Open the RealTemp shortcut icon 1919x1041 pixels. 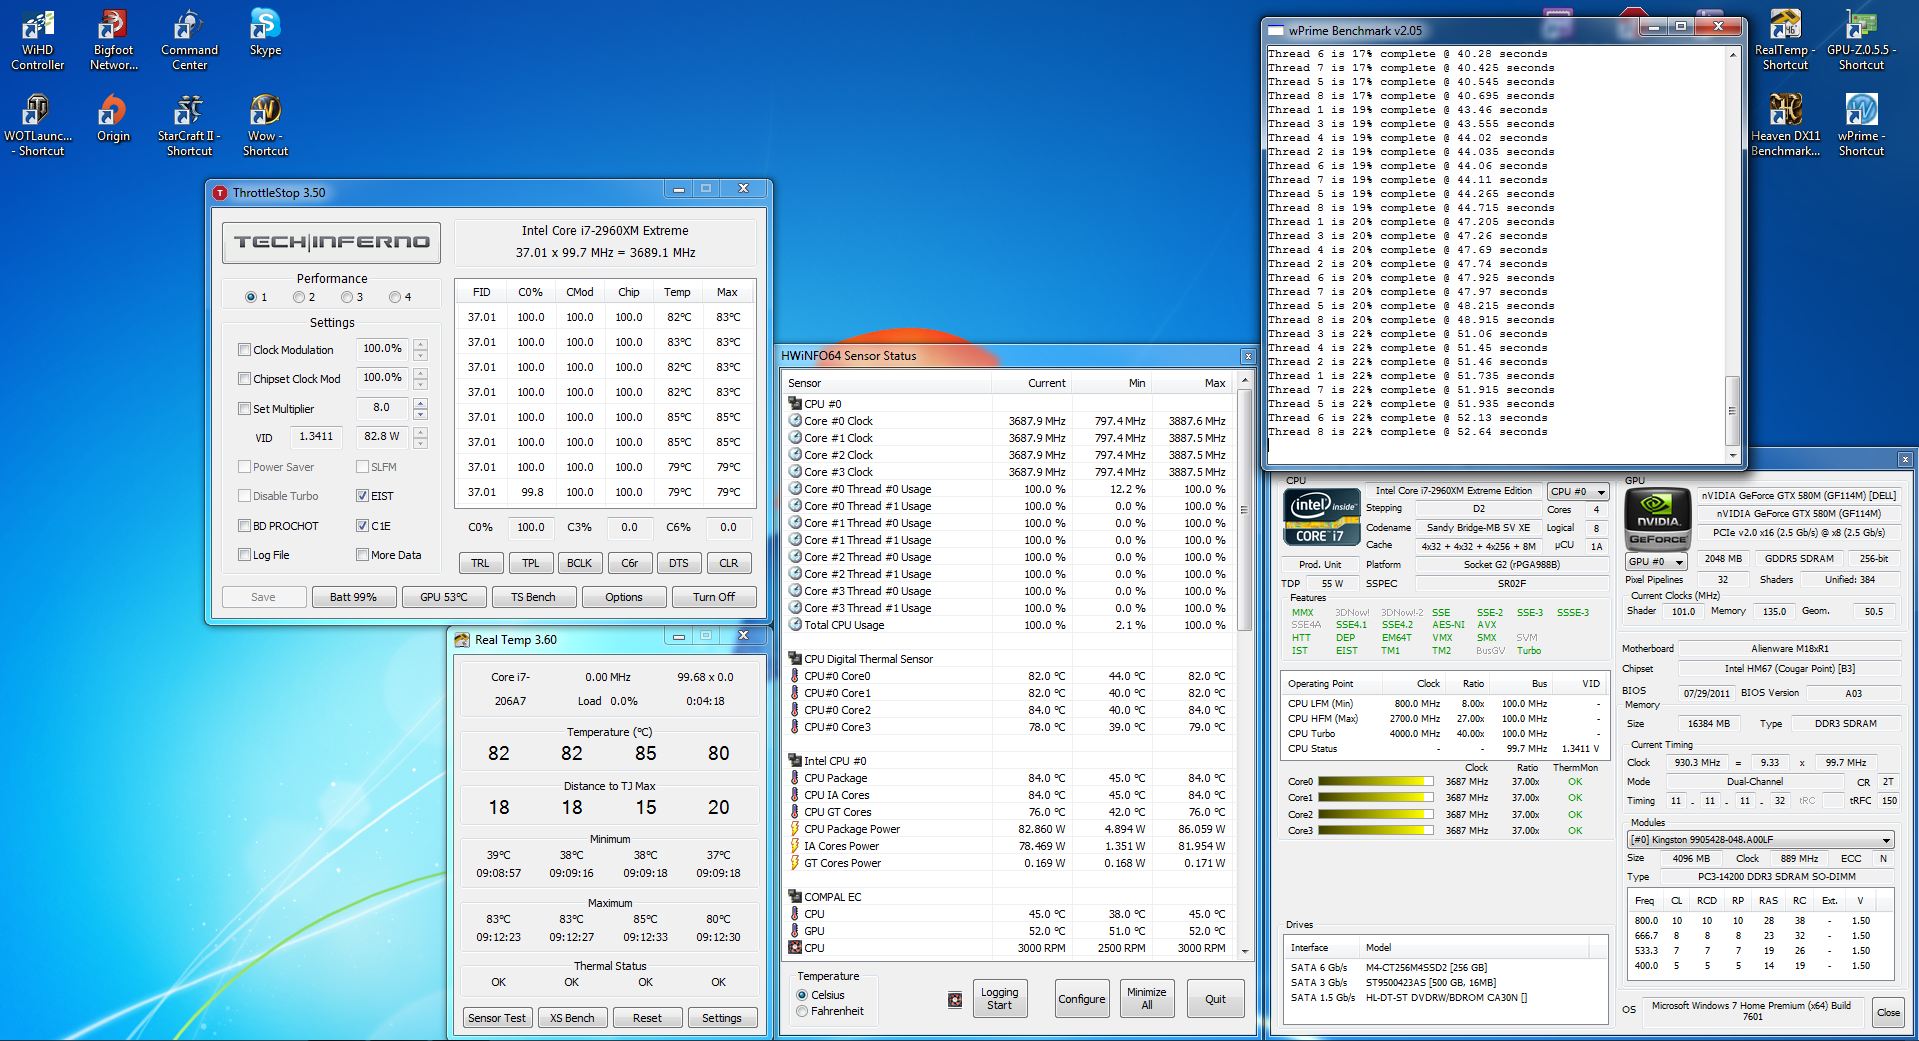1785,40
